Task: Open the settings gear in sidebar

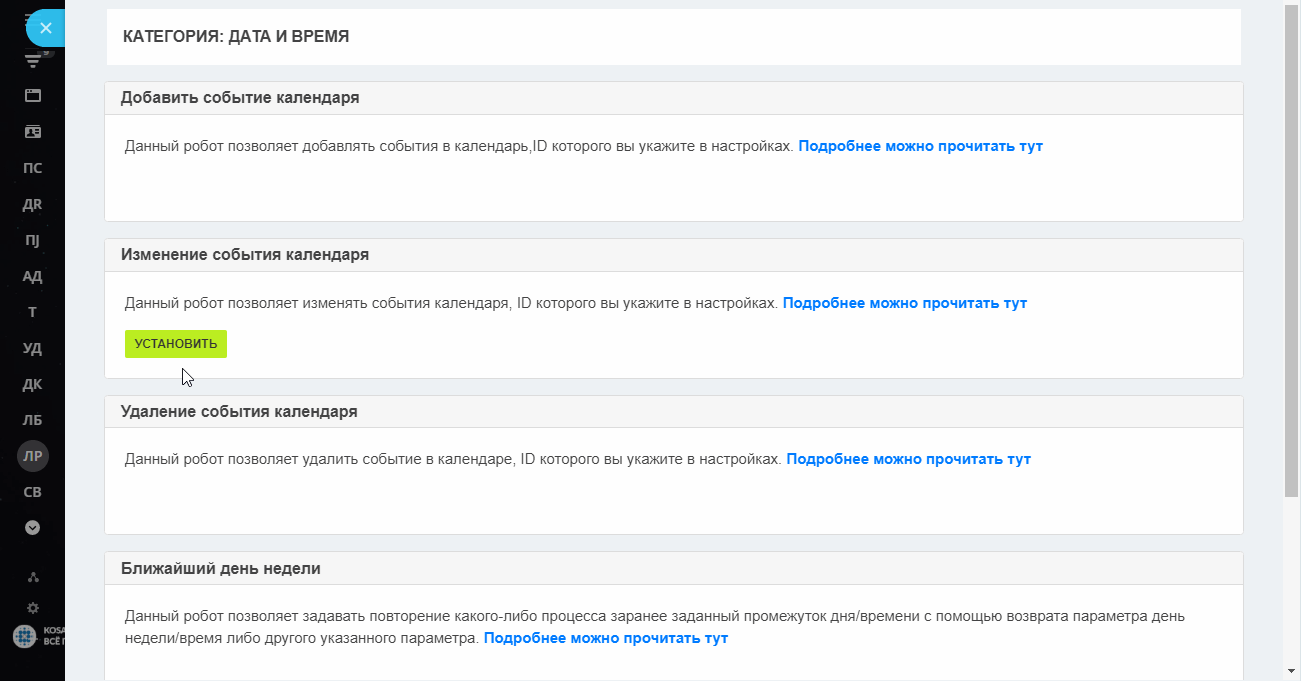Action: [33, 607]
